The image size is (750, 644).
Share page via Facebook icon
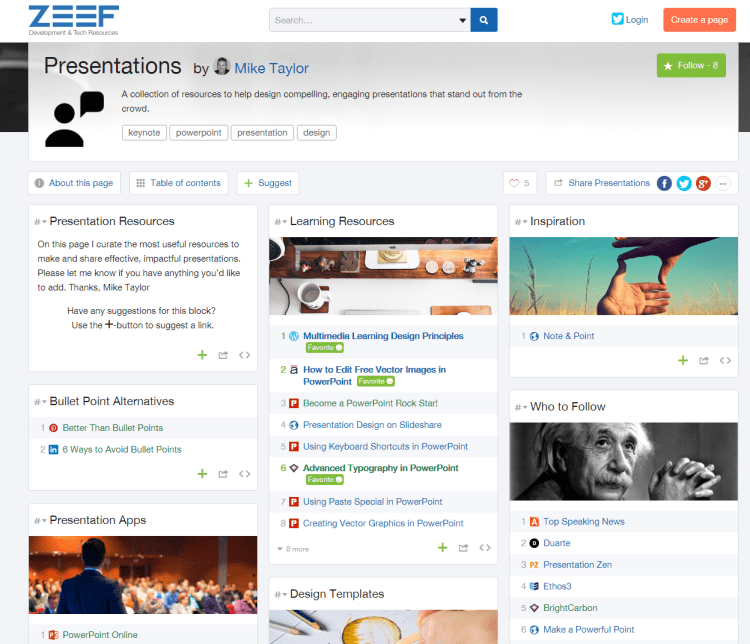[x=664, y=183]
